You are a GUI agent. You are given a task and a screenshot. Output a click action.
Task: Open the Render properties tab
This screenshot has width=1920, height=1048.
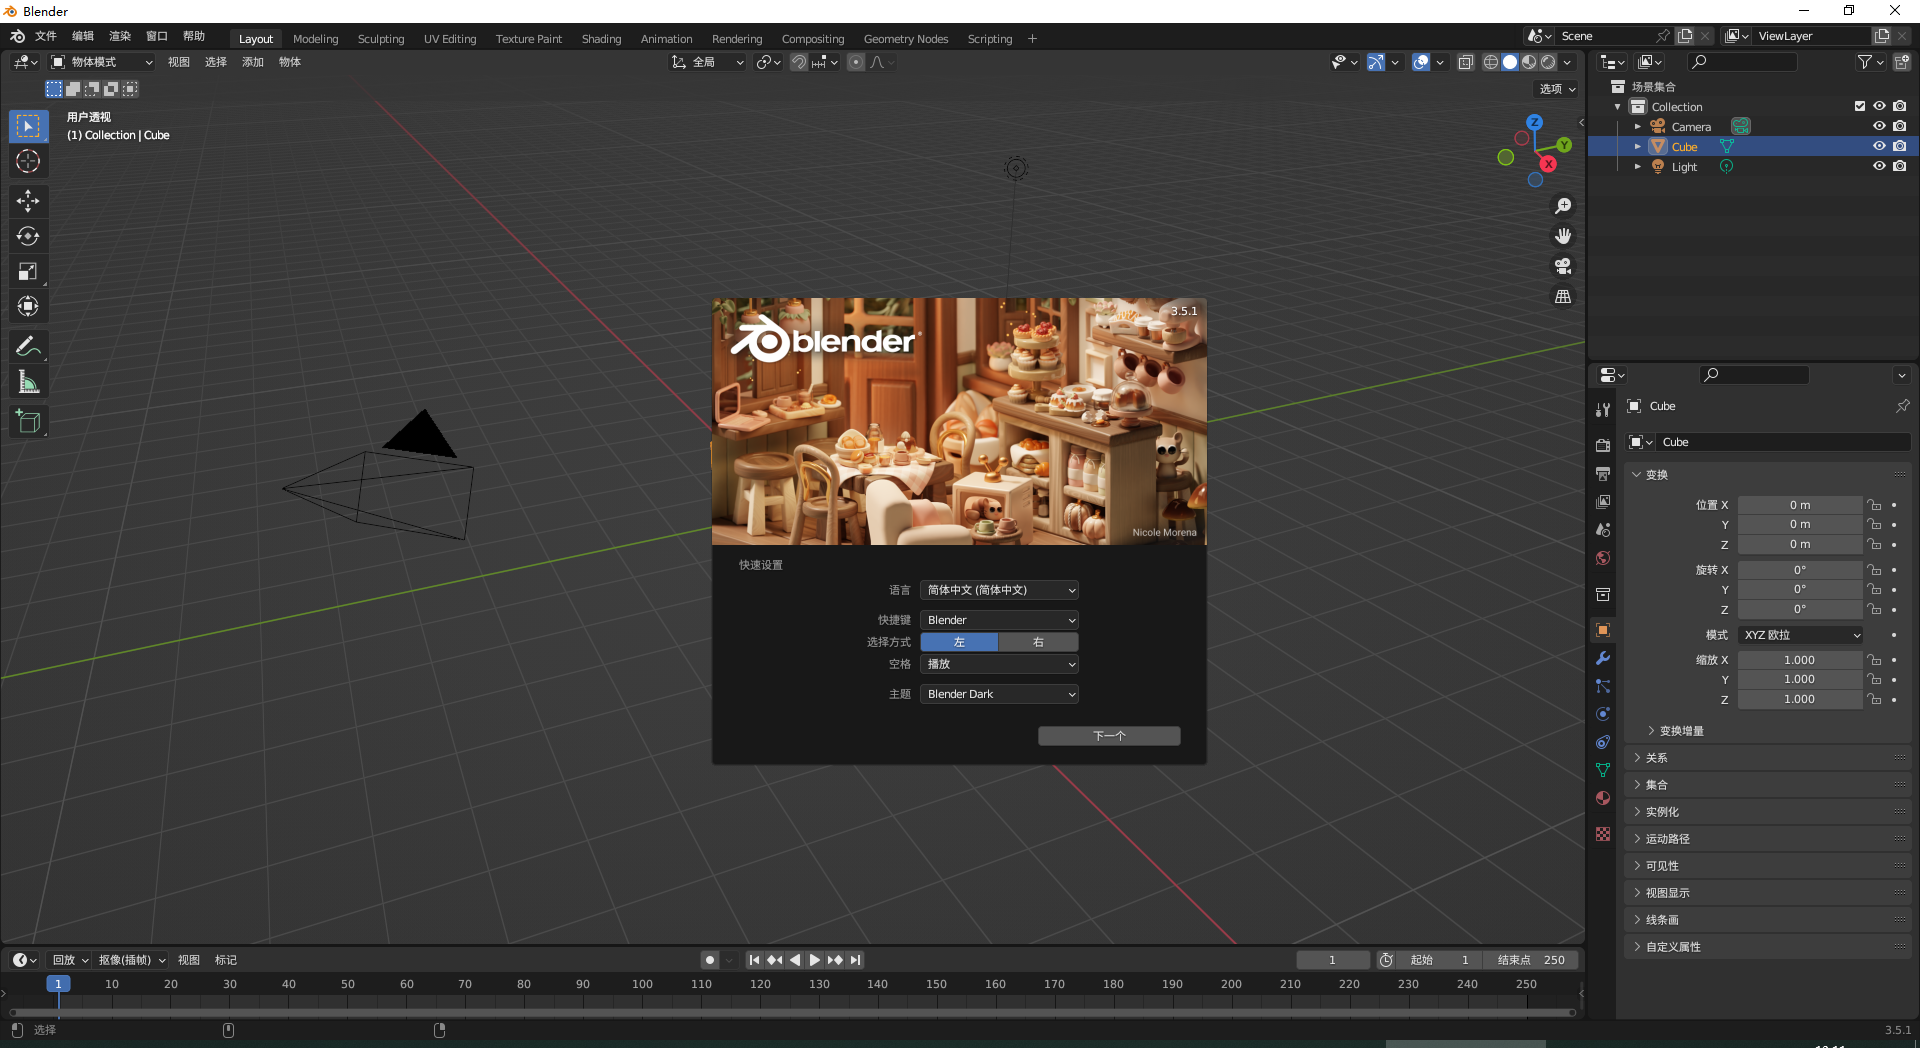coord(1602,444)
